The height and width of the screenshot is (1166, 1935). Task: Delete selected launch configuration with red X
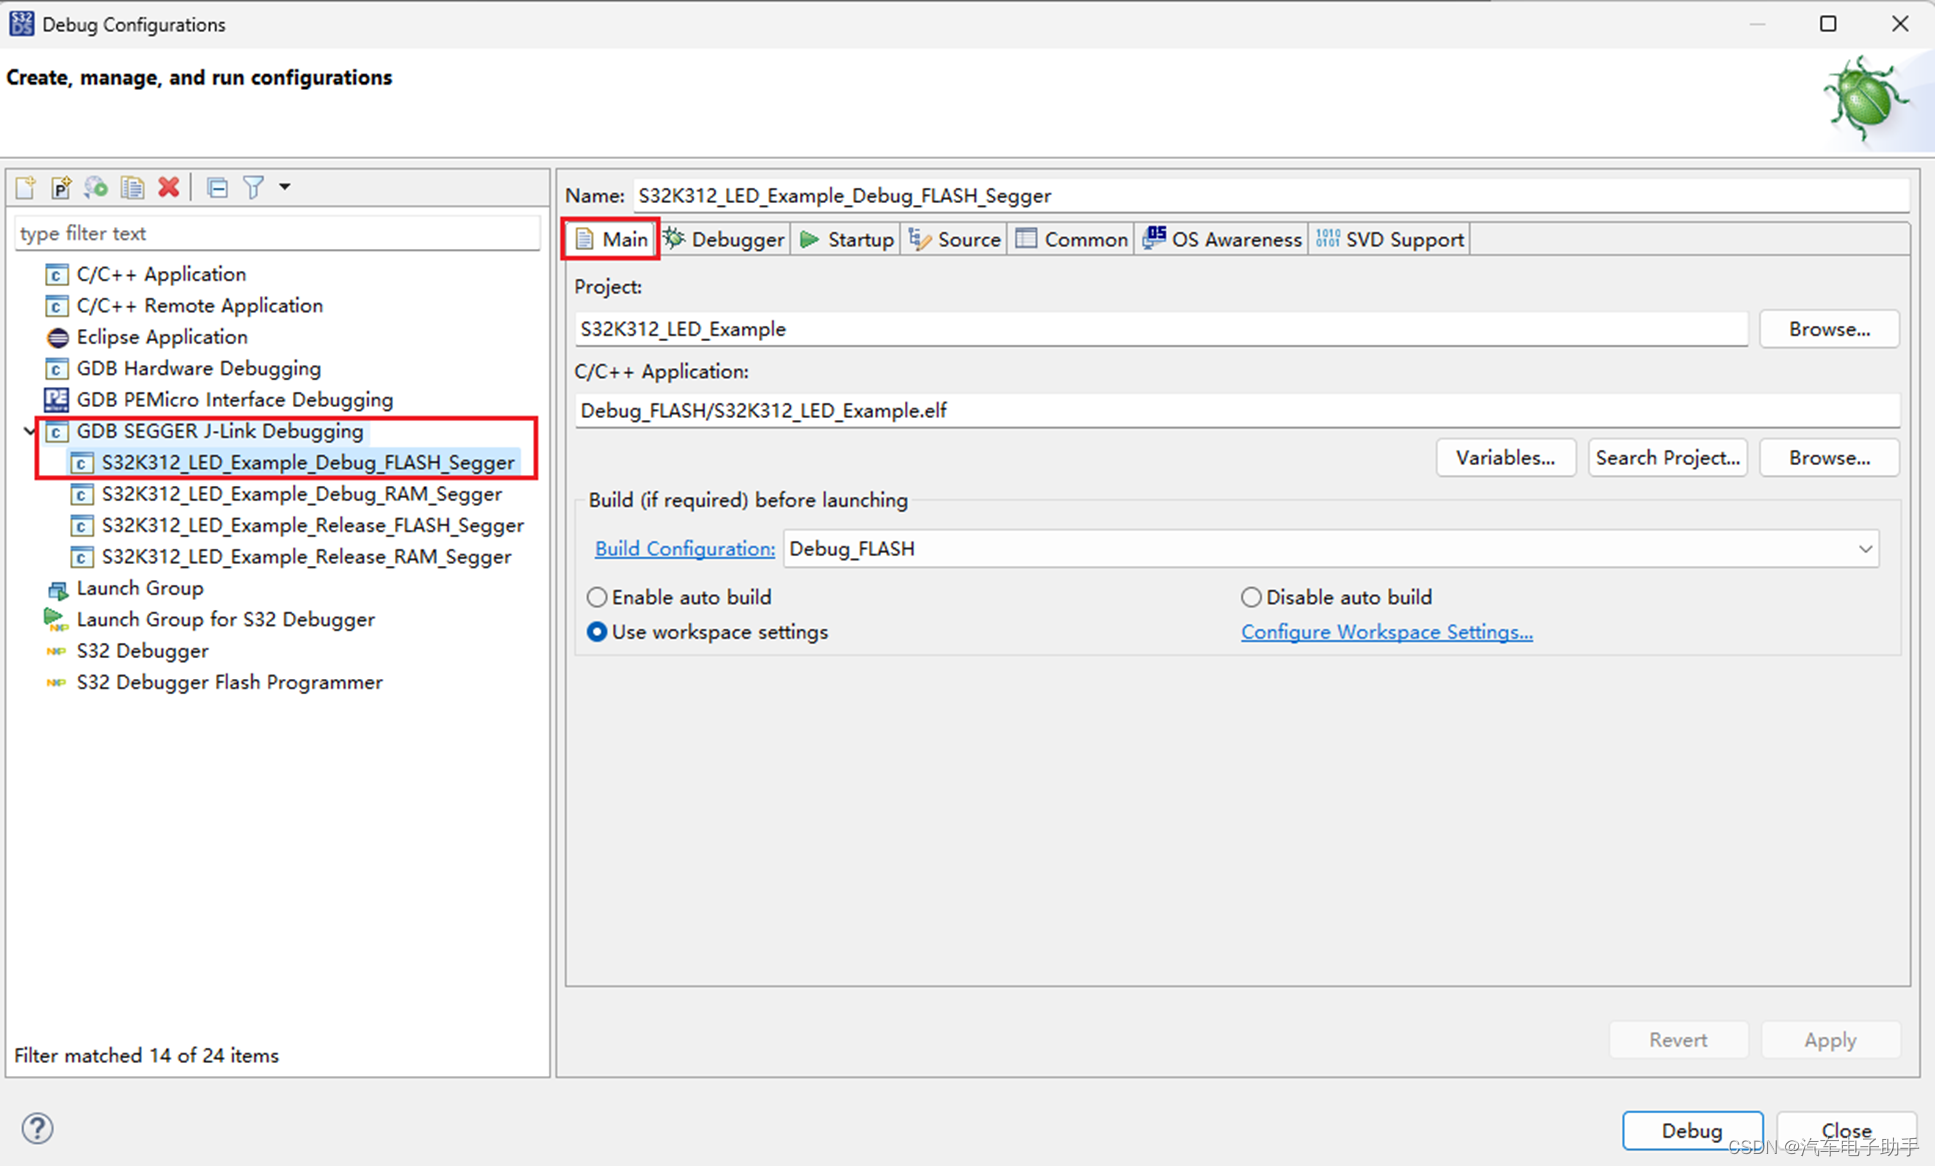coord(169,187)
